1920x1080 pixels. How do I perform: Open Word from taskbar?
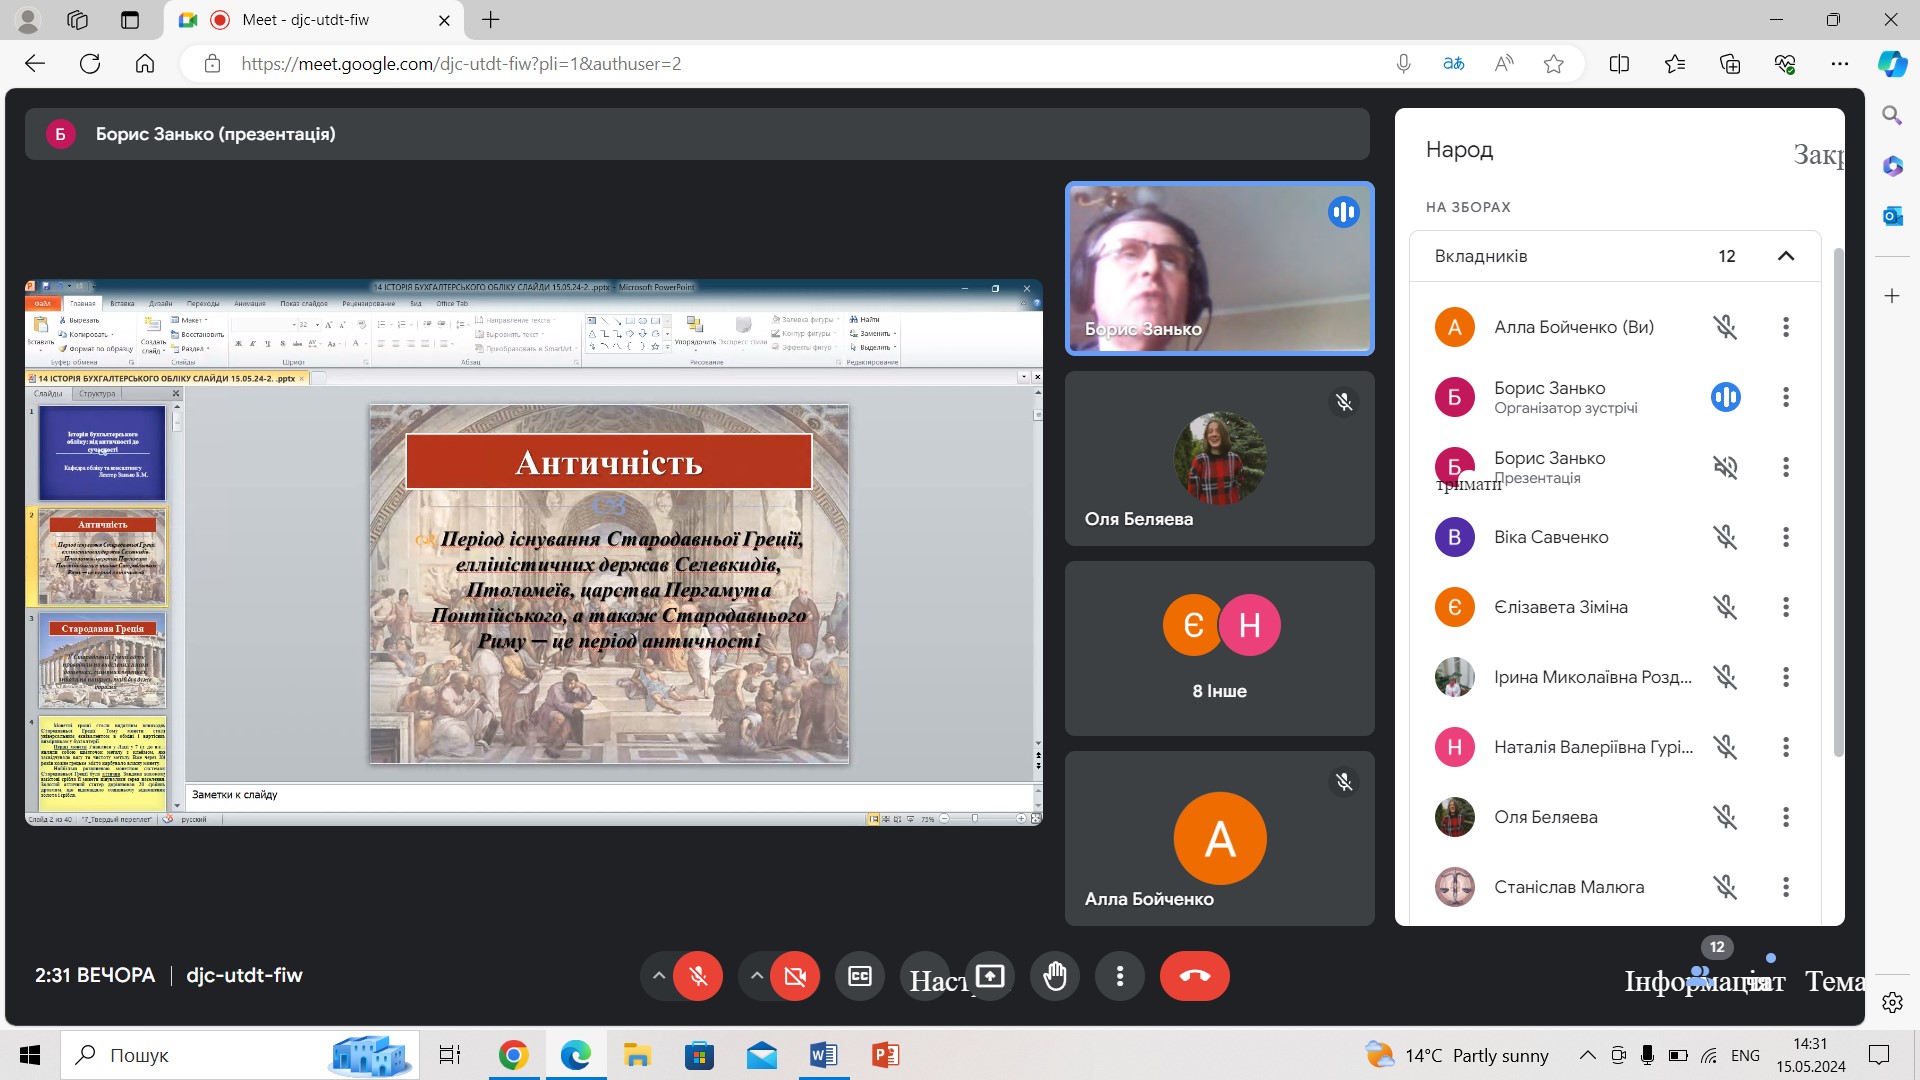(x=823, y=1055)
